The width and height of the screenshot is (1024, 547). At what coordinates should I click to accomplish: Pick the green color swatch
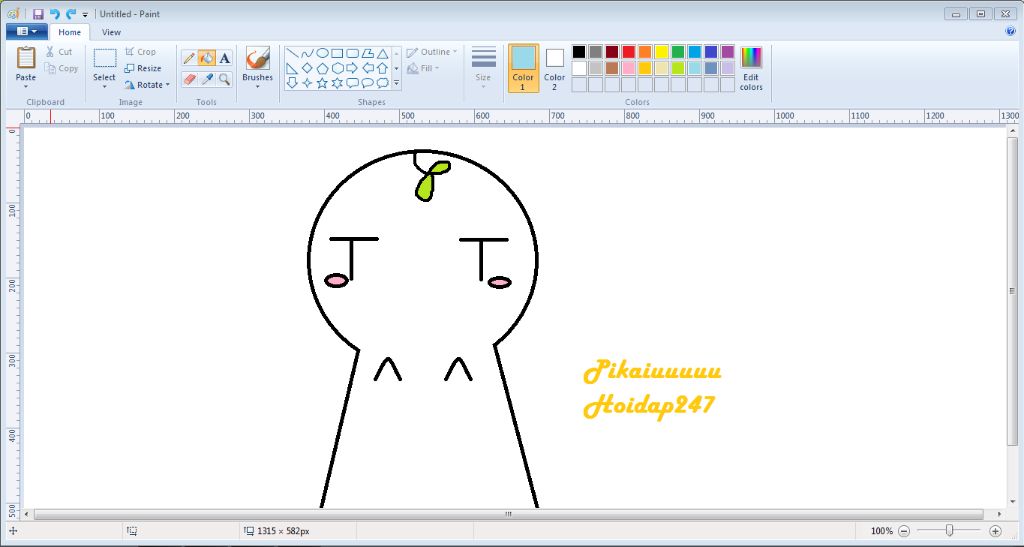pyautogui.click(x=678, y=52)
